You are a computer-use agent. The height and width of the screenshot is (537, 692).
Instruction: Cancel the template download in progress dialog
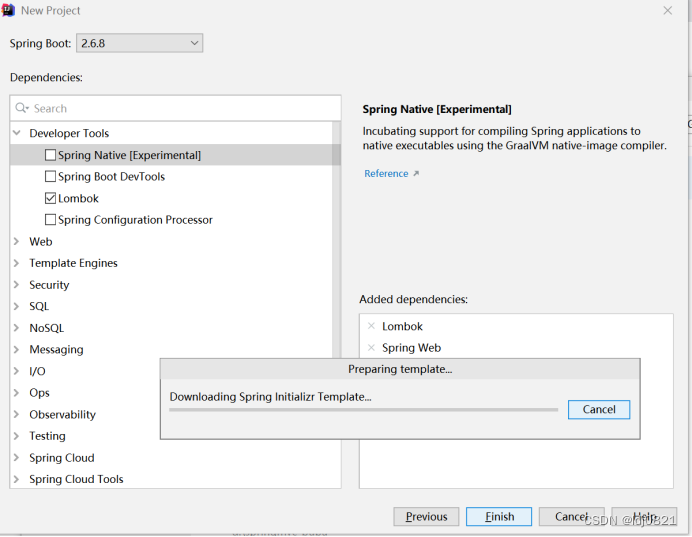tap(599, 409)
